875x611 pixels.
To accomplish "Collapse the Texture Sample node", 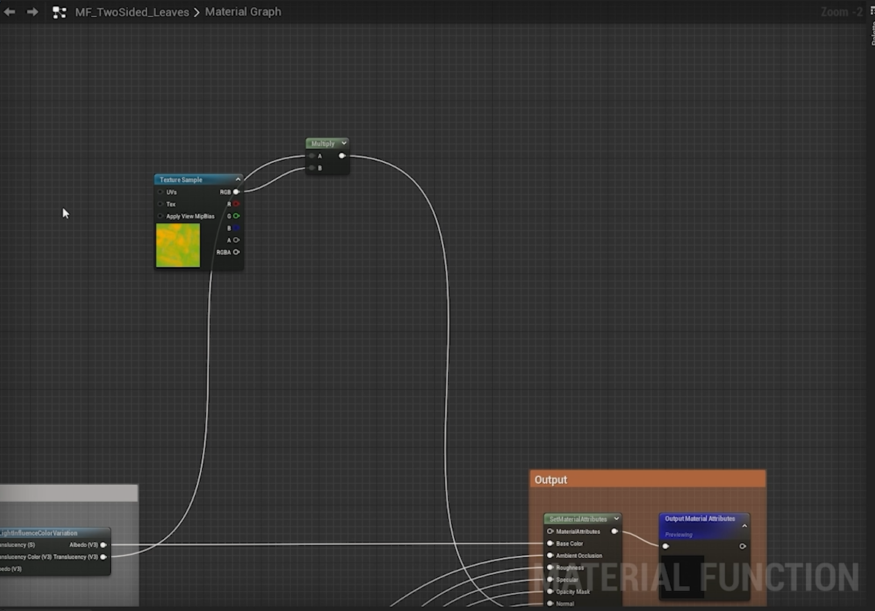I will tap(238, 180).
